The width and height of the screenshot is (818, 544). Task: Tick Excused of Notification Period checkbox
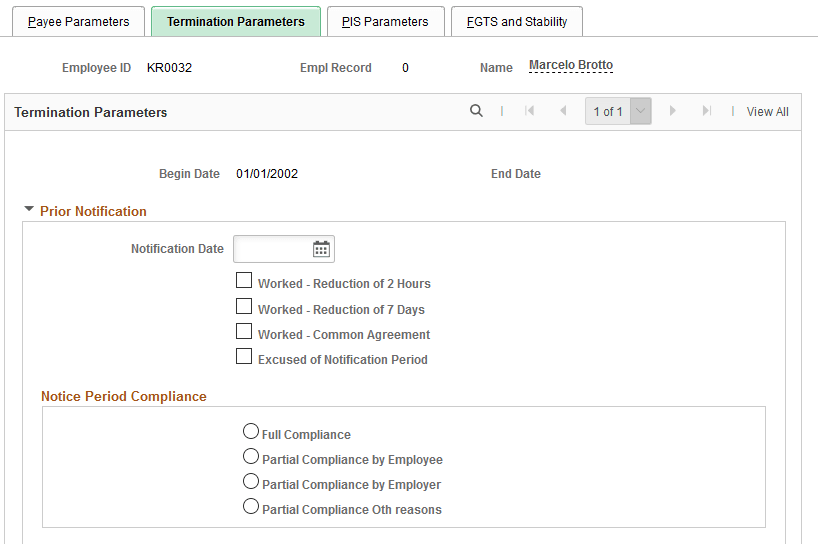tap(244, 356)
